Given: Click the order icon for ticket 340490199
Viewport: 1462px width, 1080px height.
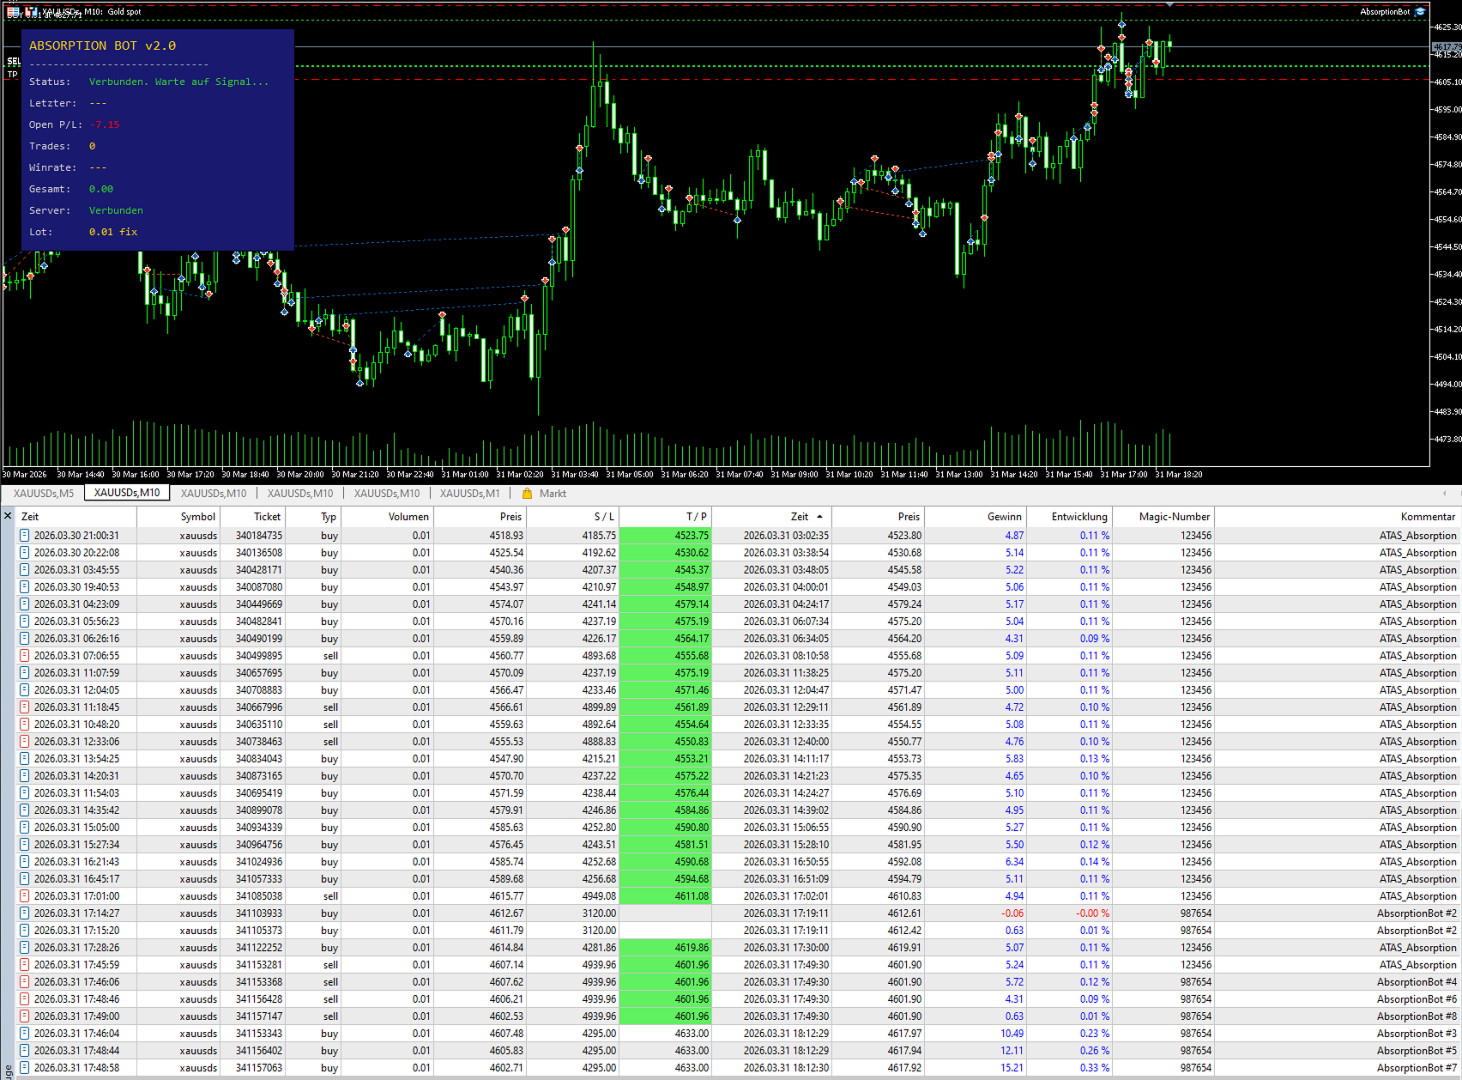Looking at the screenshot, I should (25, 639).
